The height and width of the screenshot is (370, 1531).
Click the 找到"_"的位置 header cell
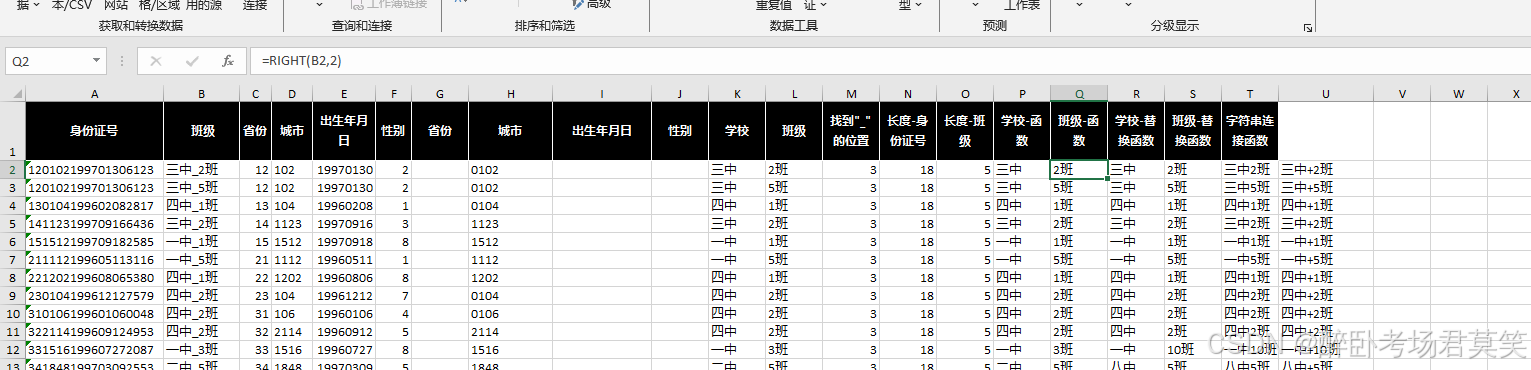[x=851, y=131]
